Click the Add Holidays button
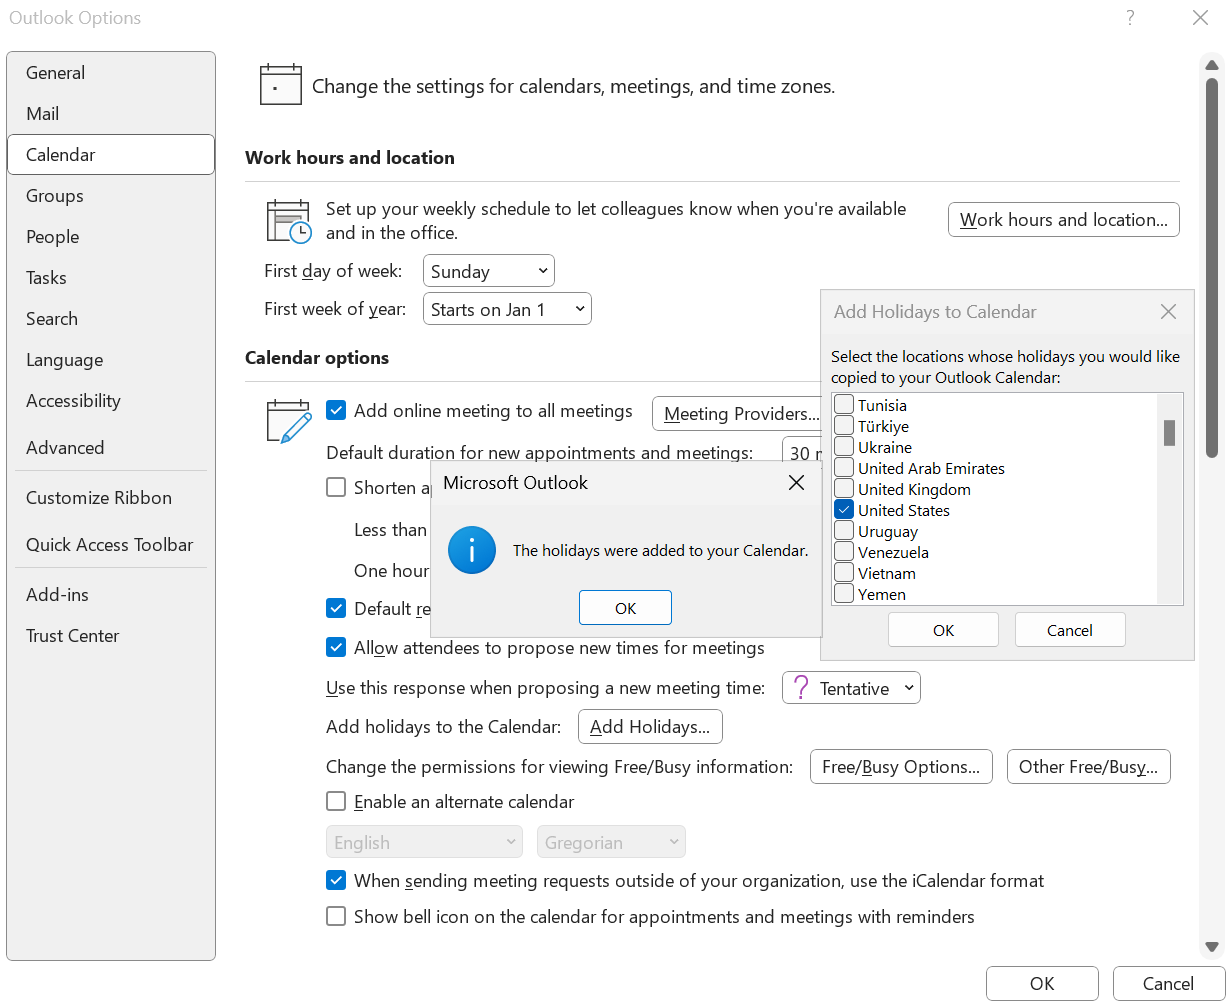 (x=650, y=727)
